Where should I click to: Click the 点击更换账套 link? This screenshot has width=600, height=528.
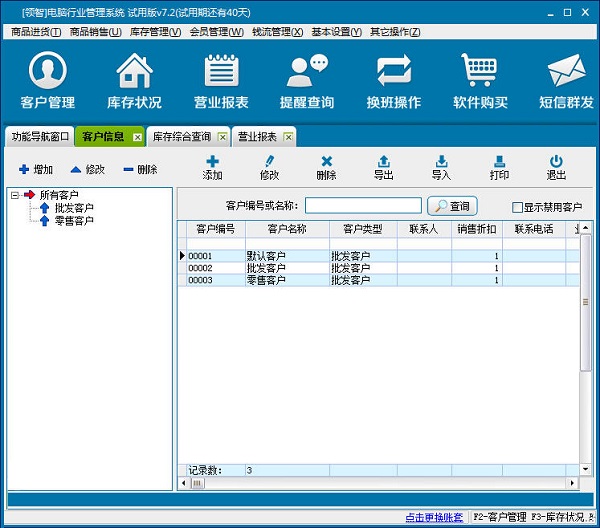pos(433,517)
